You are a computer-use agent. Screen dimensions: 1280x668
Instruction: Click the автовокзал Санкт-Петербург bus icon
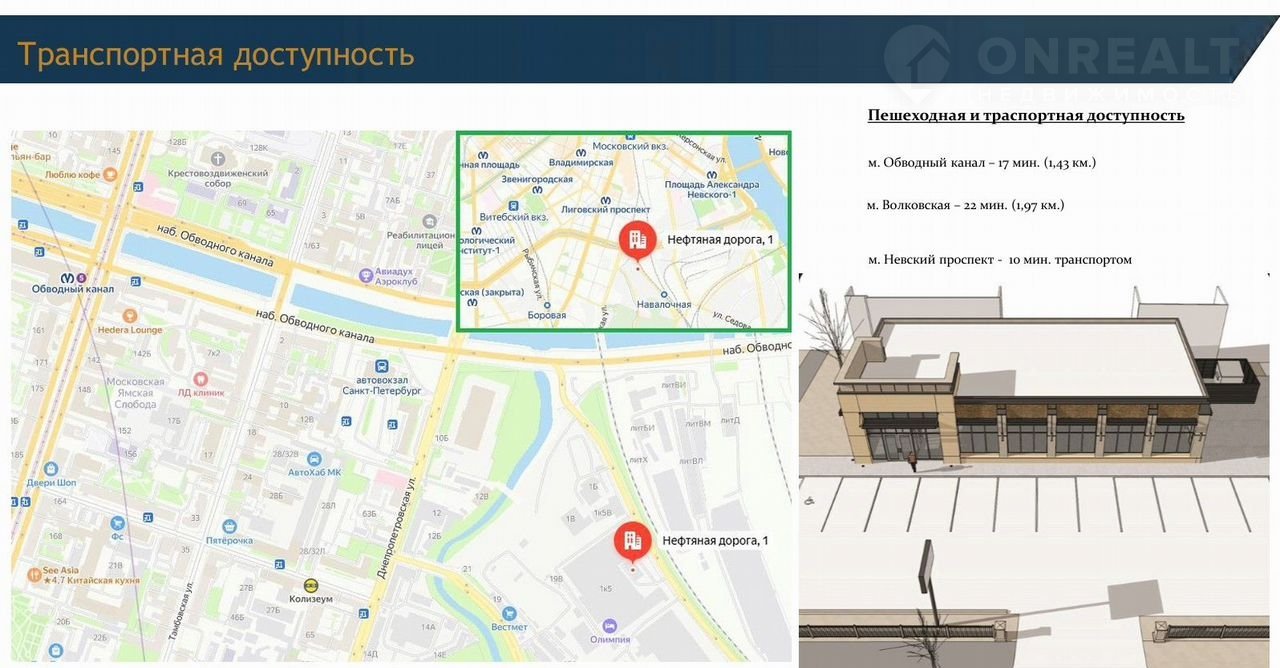tap(381, 366)
